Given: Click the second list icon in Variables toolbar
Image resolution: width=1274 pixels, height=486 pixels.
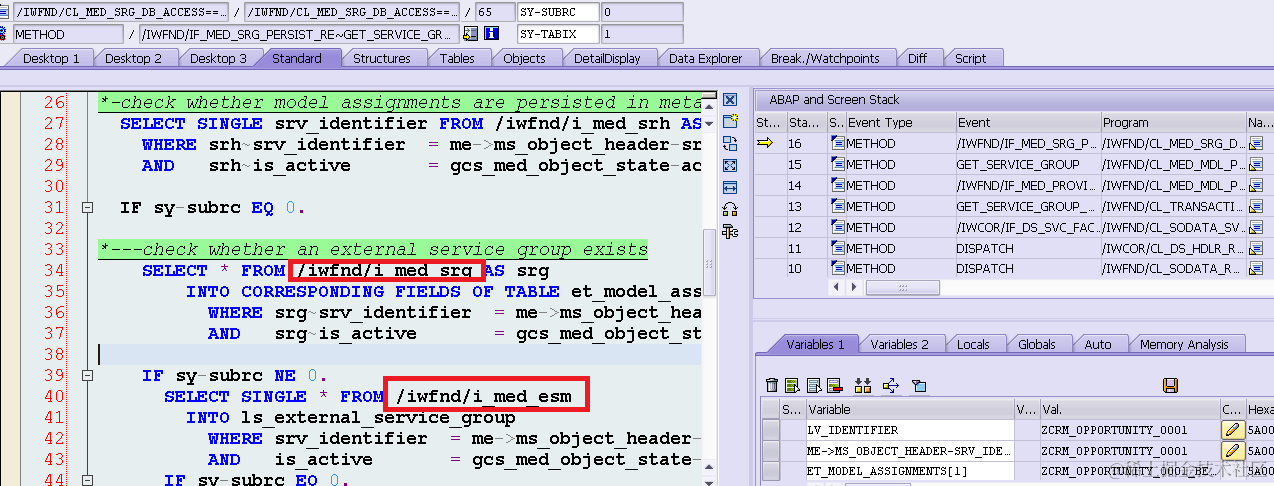Looking at the screenshot, I should tap(813, 385).
